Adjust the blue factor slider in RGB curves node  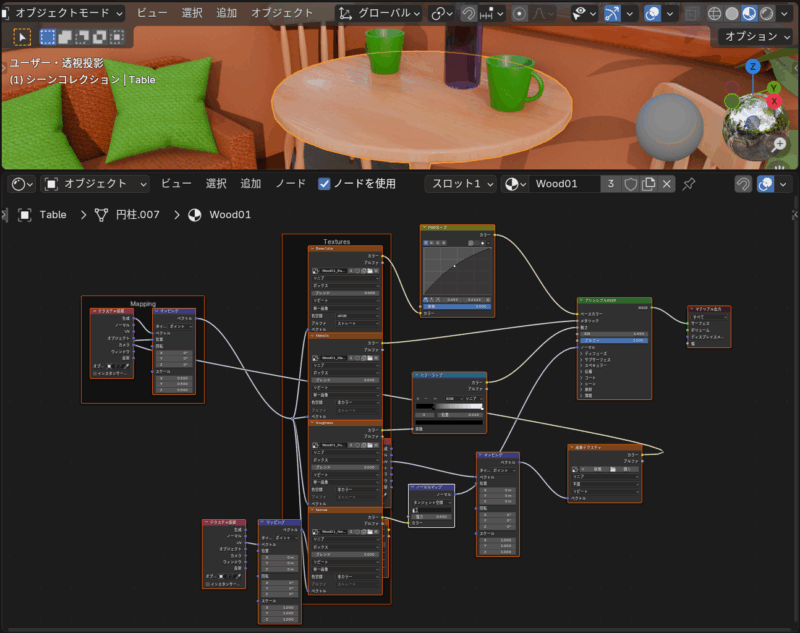pyautogui.click(x=458, y=307)
